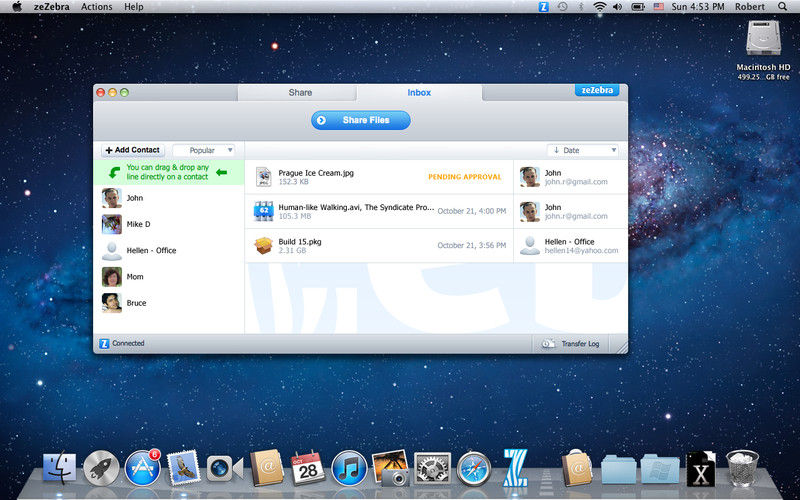Click the Build 15.pkg file name

coord(300,241)
